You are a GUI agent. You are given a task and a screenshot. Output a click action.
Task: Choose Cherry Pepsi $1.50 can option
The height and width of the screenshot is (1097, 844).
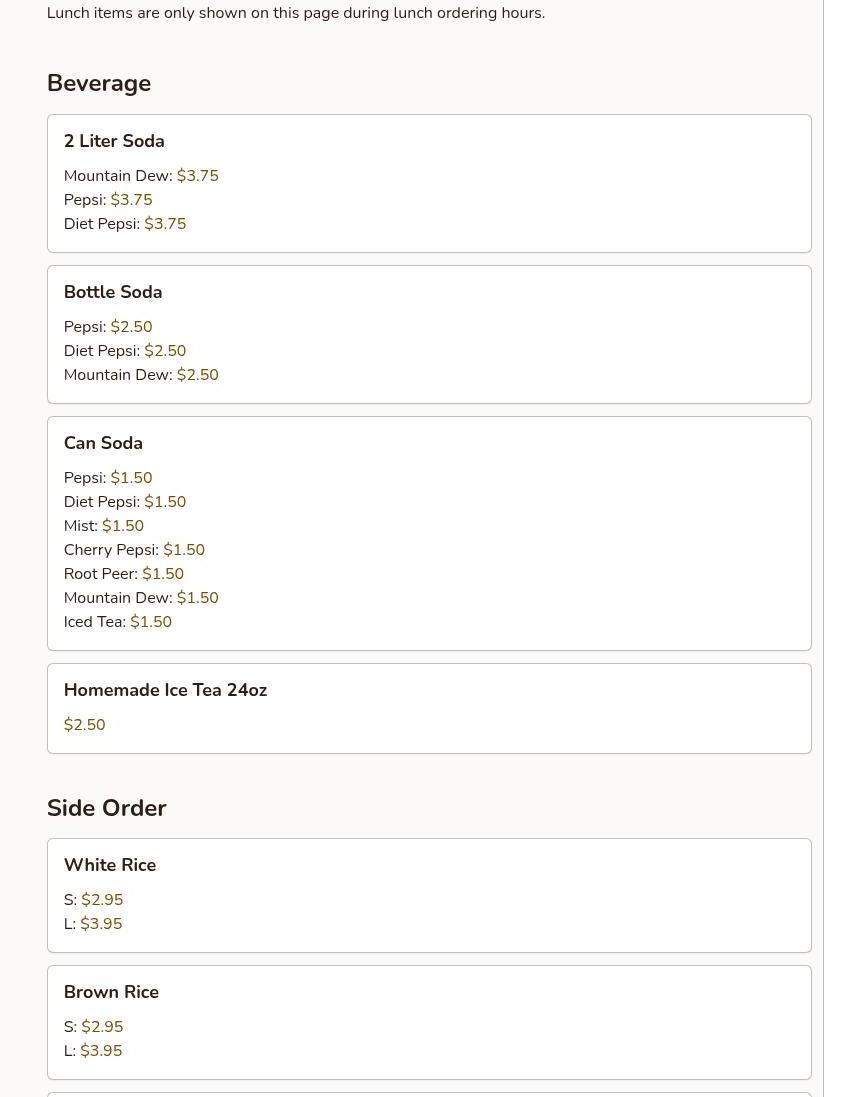(134, 550)
